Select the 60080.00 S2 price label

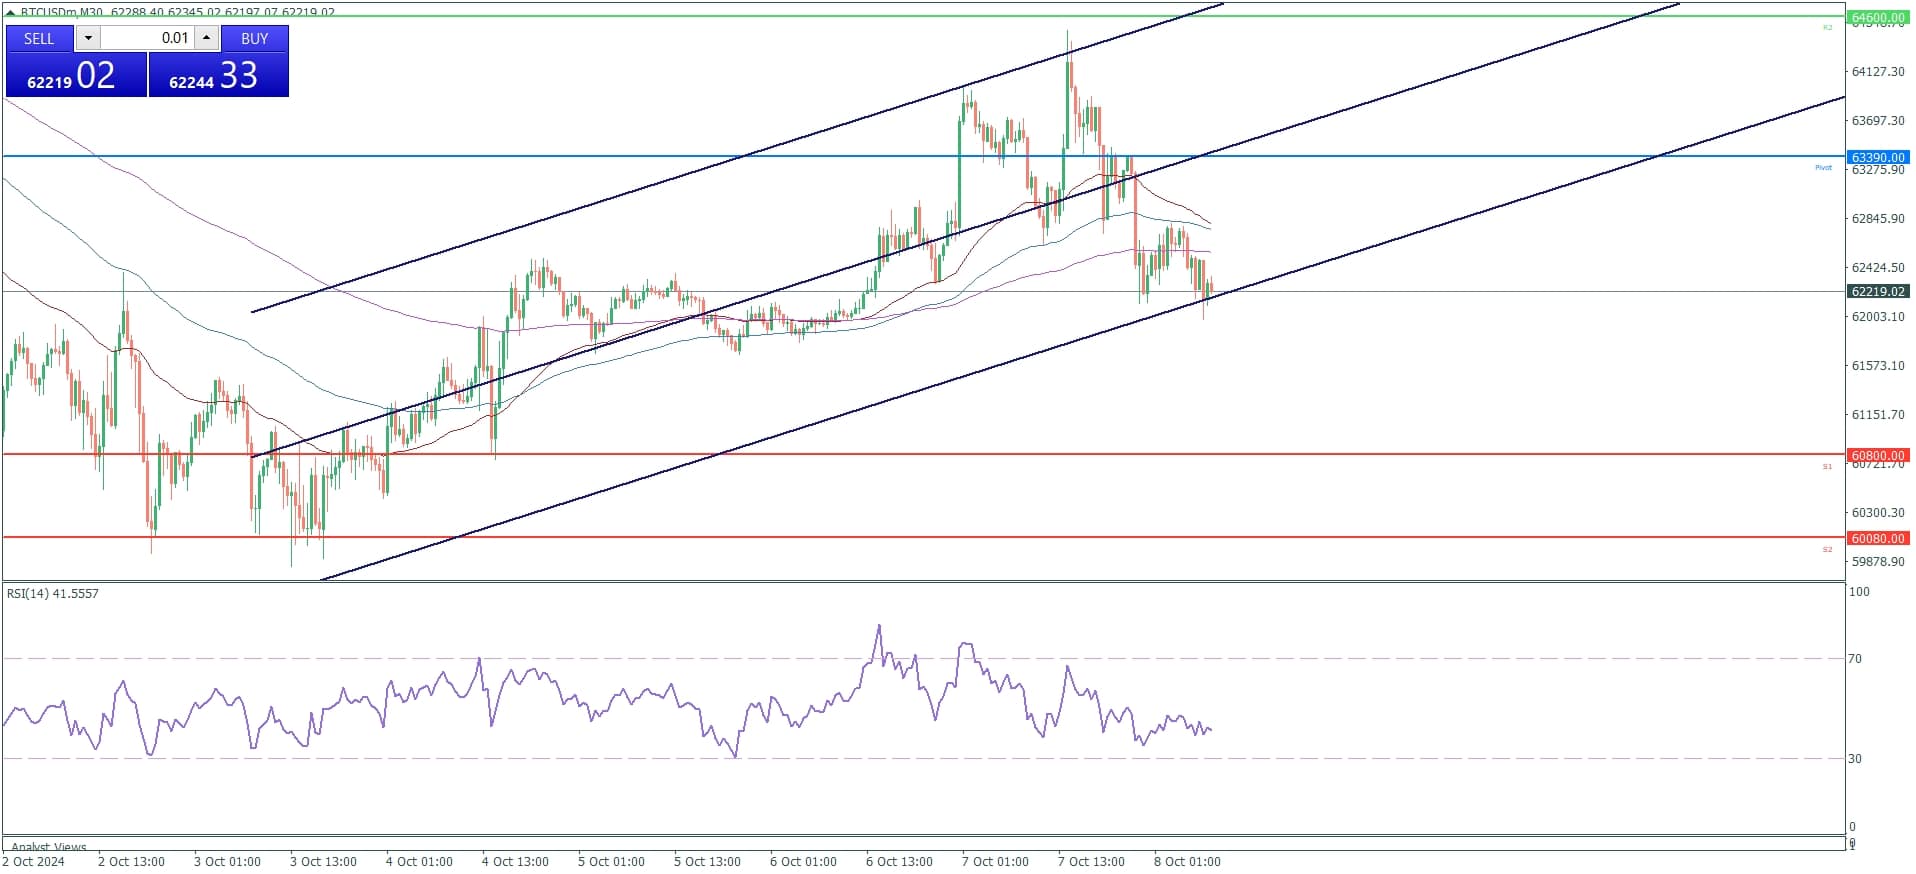click(x=1877, y=538)
